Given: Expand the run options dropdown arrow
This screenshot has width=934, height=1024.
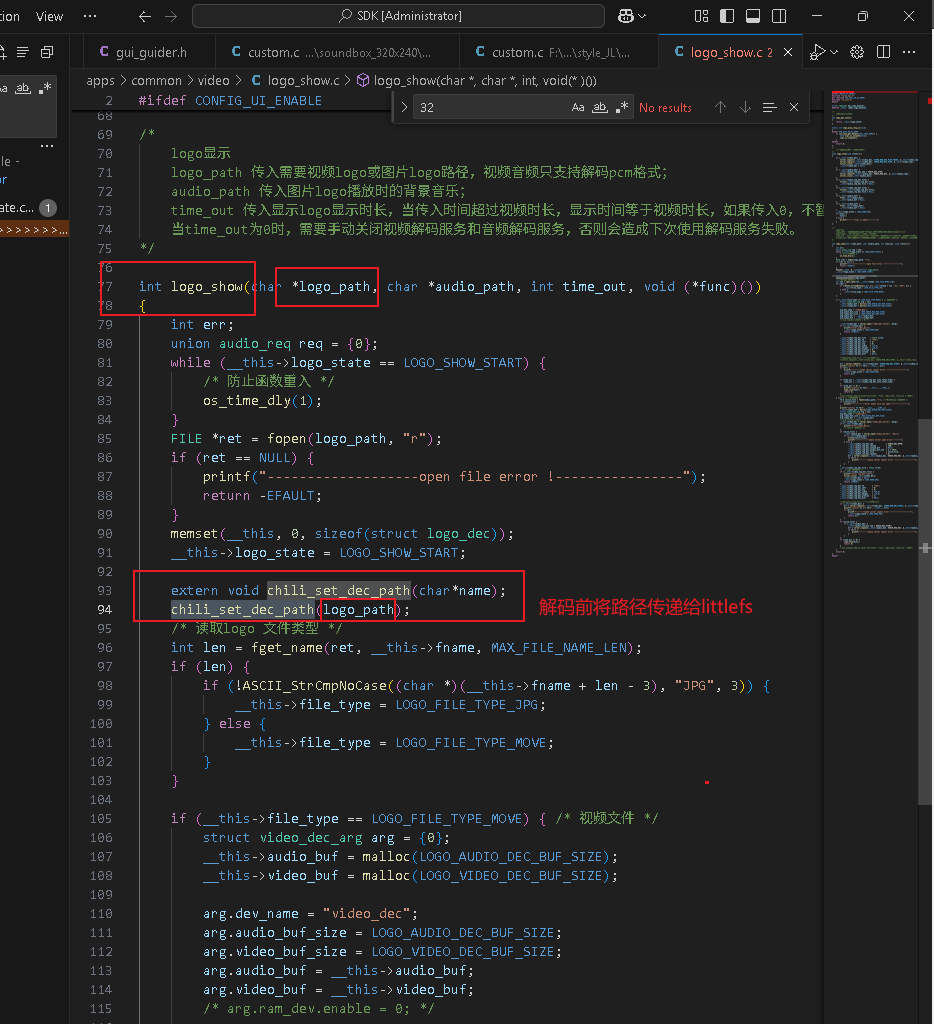Looking at the screenshot, I should click(x=834, y=52).
